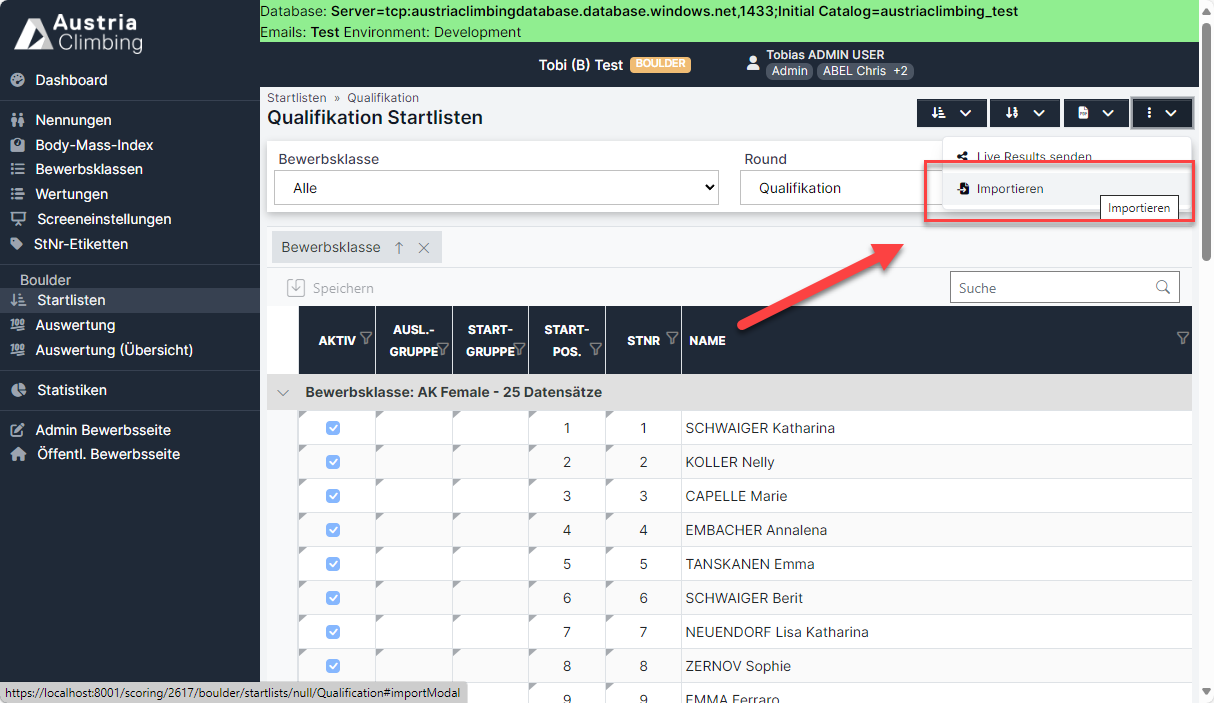Go to Nennungen in the sidebar
The height and width of the screenshot is (703, 1214).
point(73,120)
